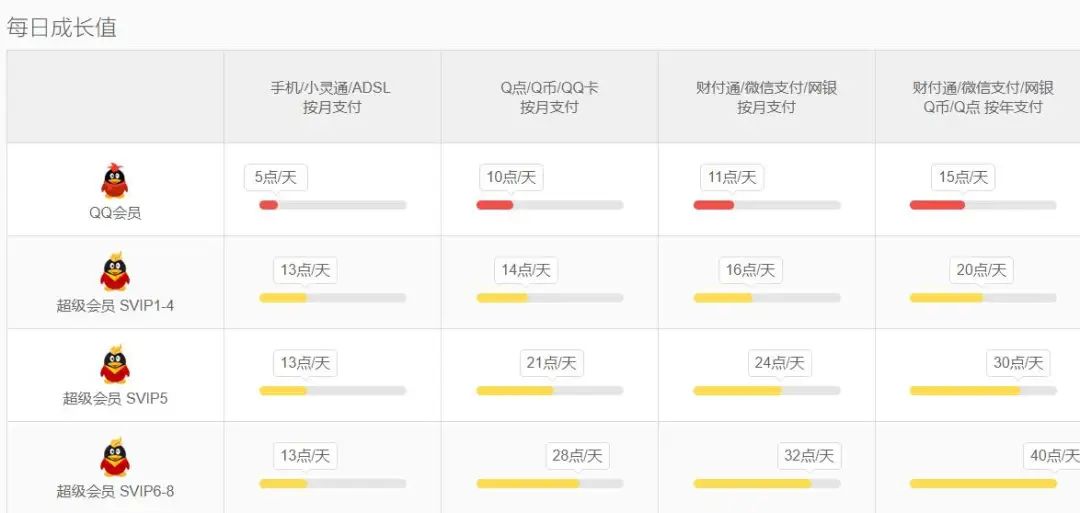Click the 21点/天 value bubble
Screen dimensions: 1080x513
pyautogui.click(x=552, y=363)
